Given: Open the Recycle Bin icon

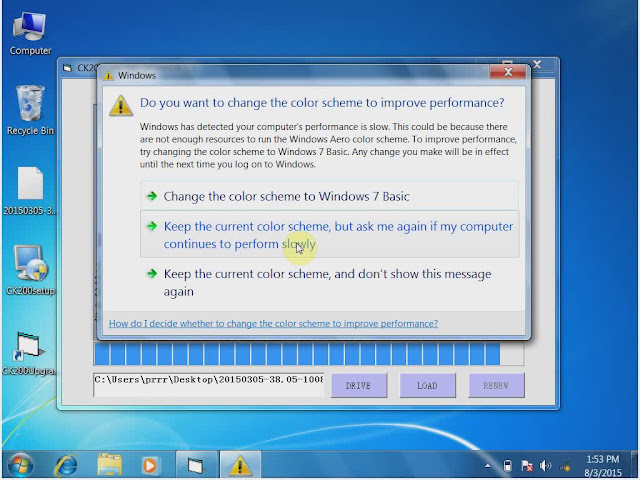Looking at the screenshot, I should coord(30,109).
